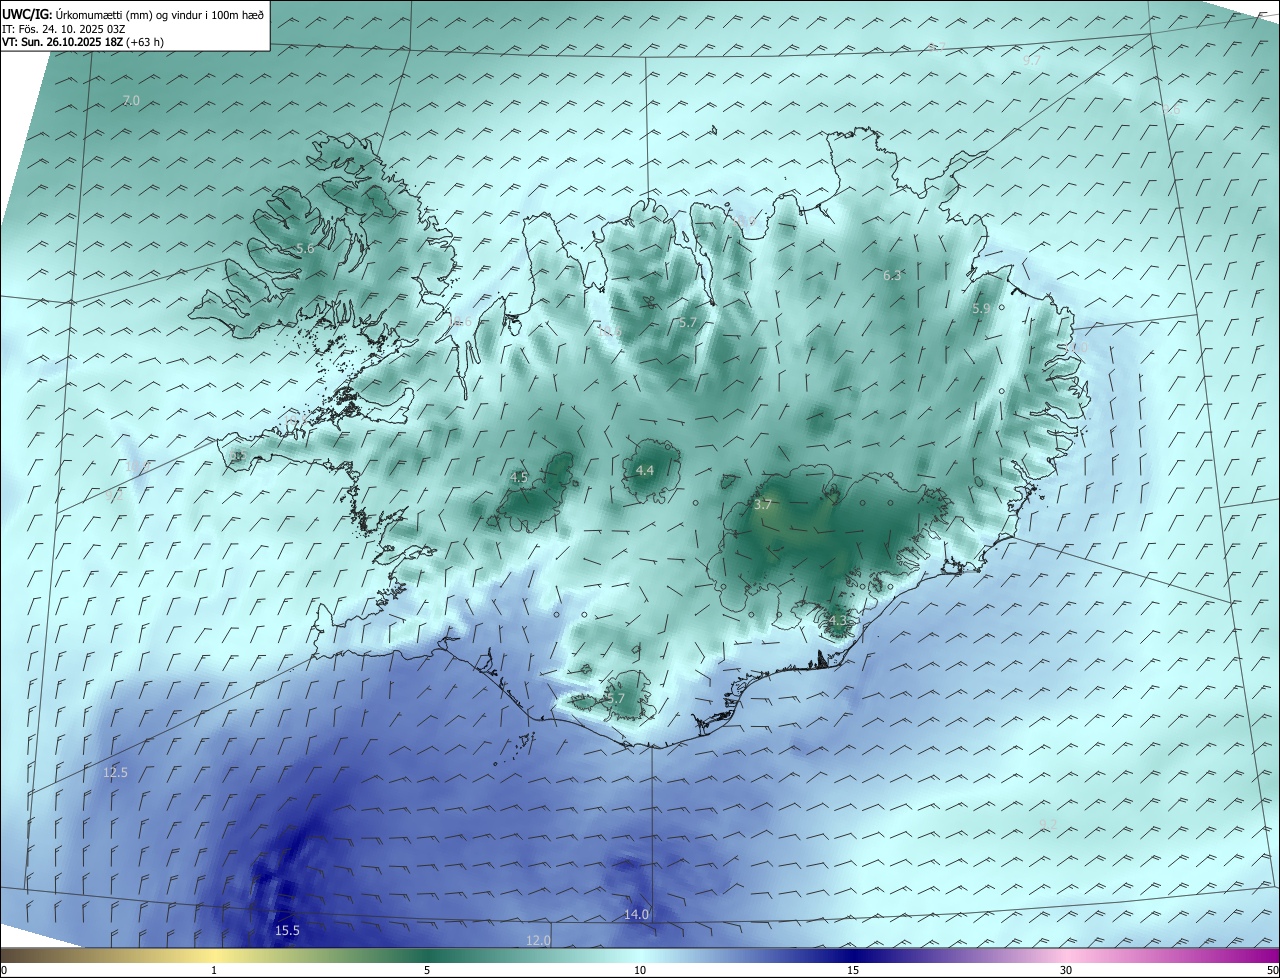
Task: Click the colorbar tick label 50
Action: [x=1273, y=970]
